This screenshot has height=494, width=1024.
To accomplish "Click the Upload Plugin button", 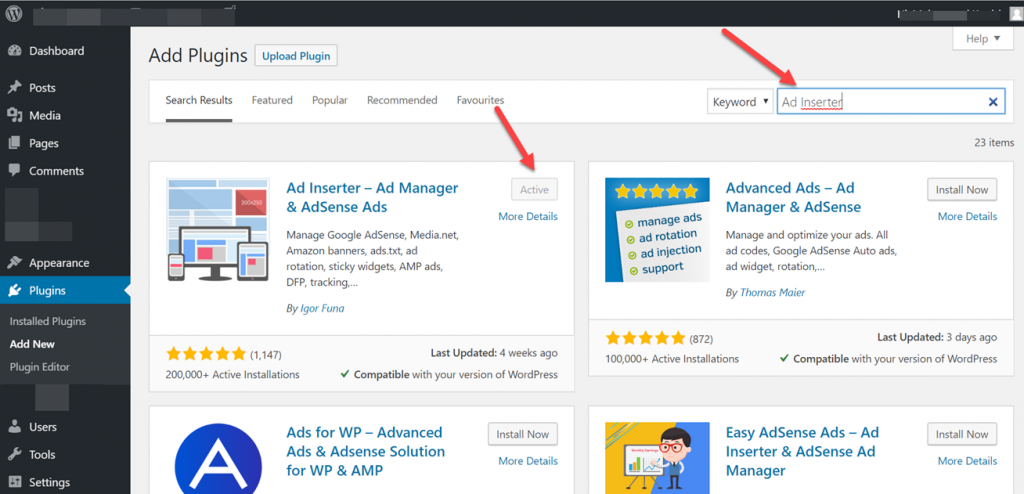I will (x=296, y=56).
